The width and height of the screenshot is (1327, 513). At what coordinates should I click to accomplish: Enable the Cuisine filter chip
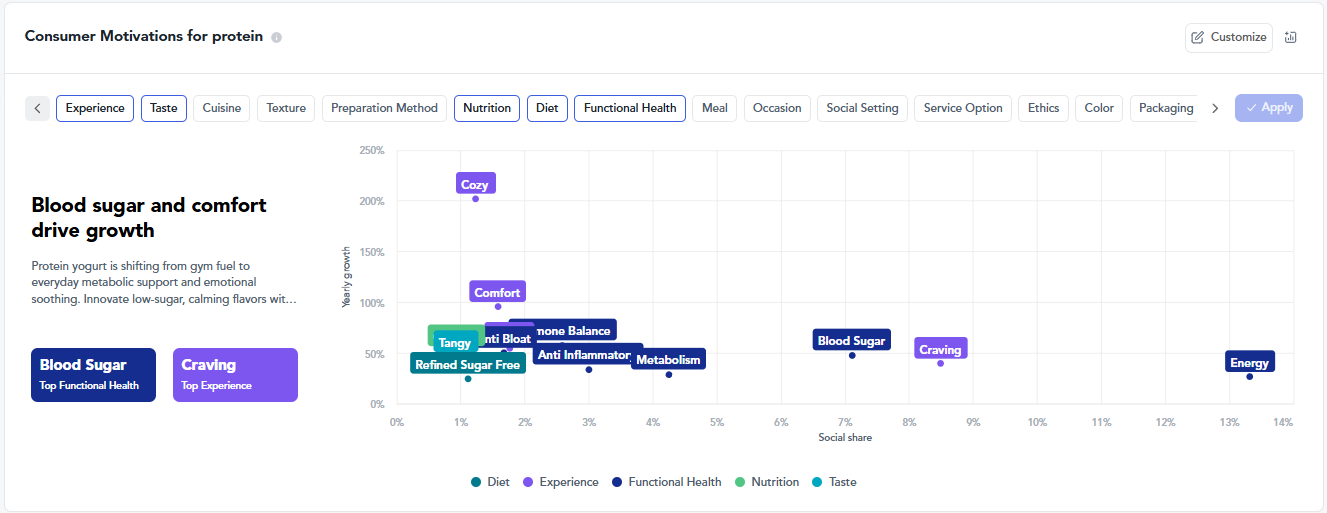click(221, 108)
